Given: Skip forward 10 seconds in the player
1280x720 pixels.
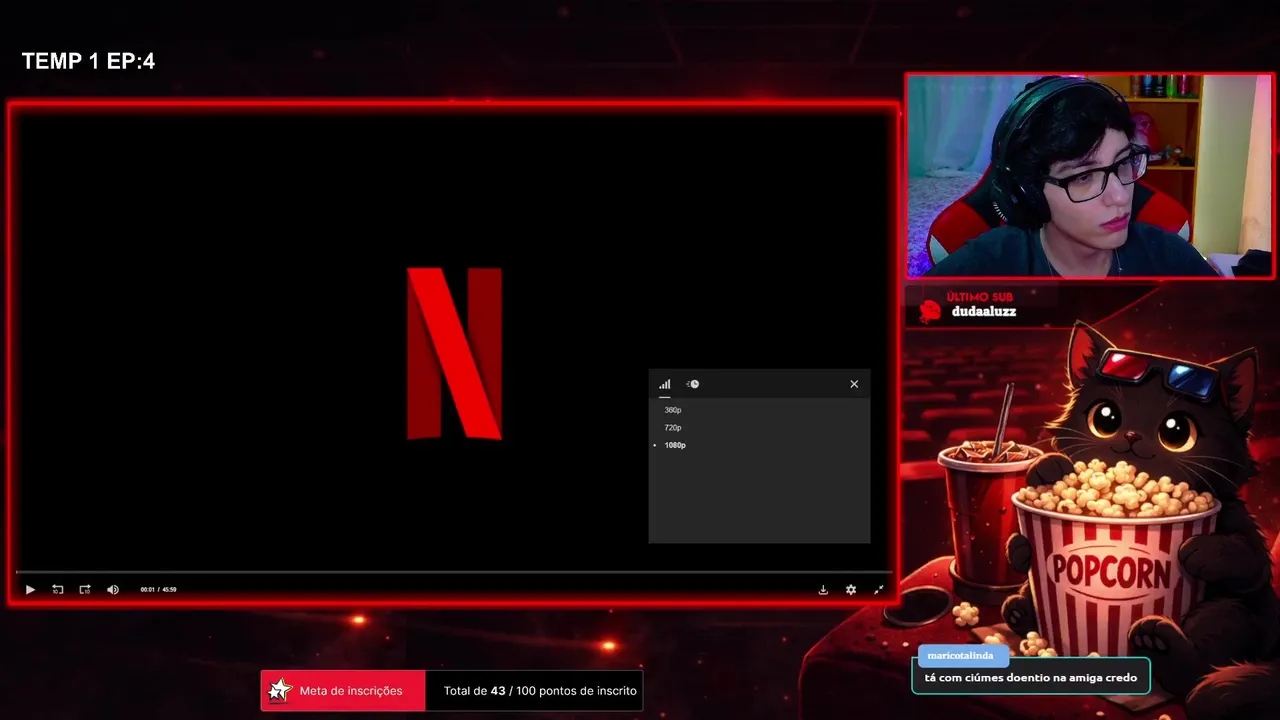Looking at the screenshot, I should tap(85, 590).
